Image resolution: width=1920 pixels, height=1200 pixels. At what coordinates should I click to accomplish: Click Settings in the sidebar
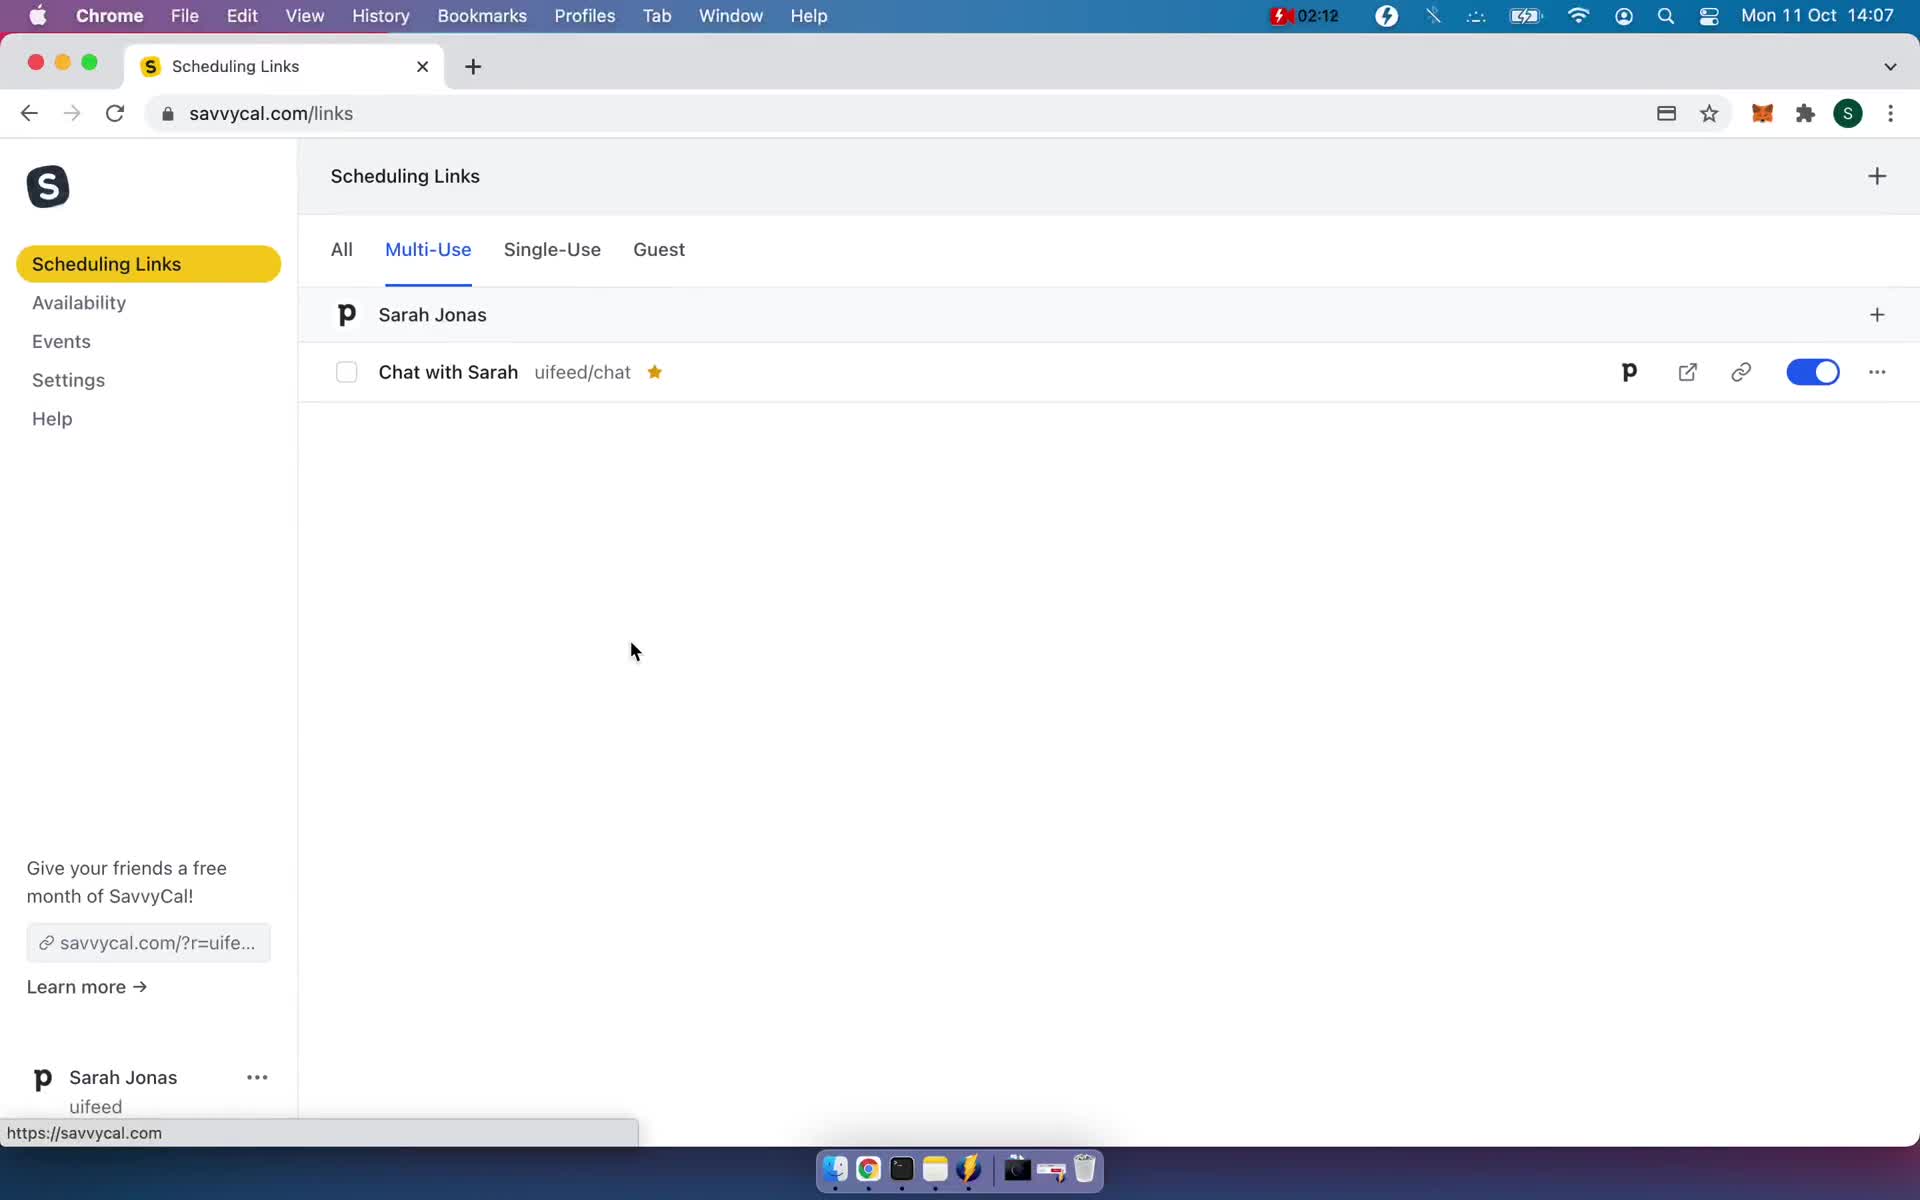68,379
